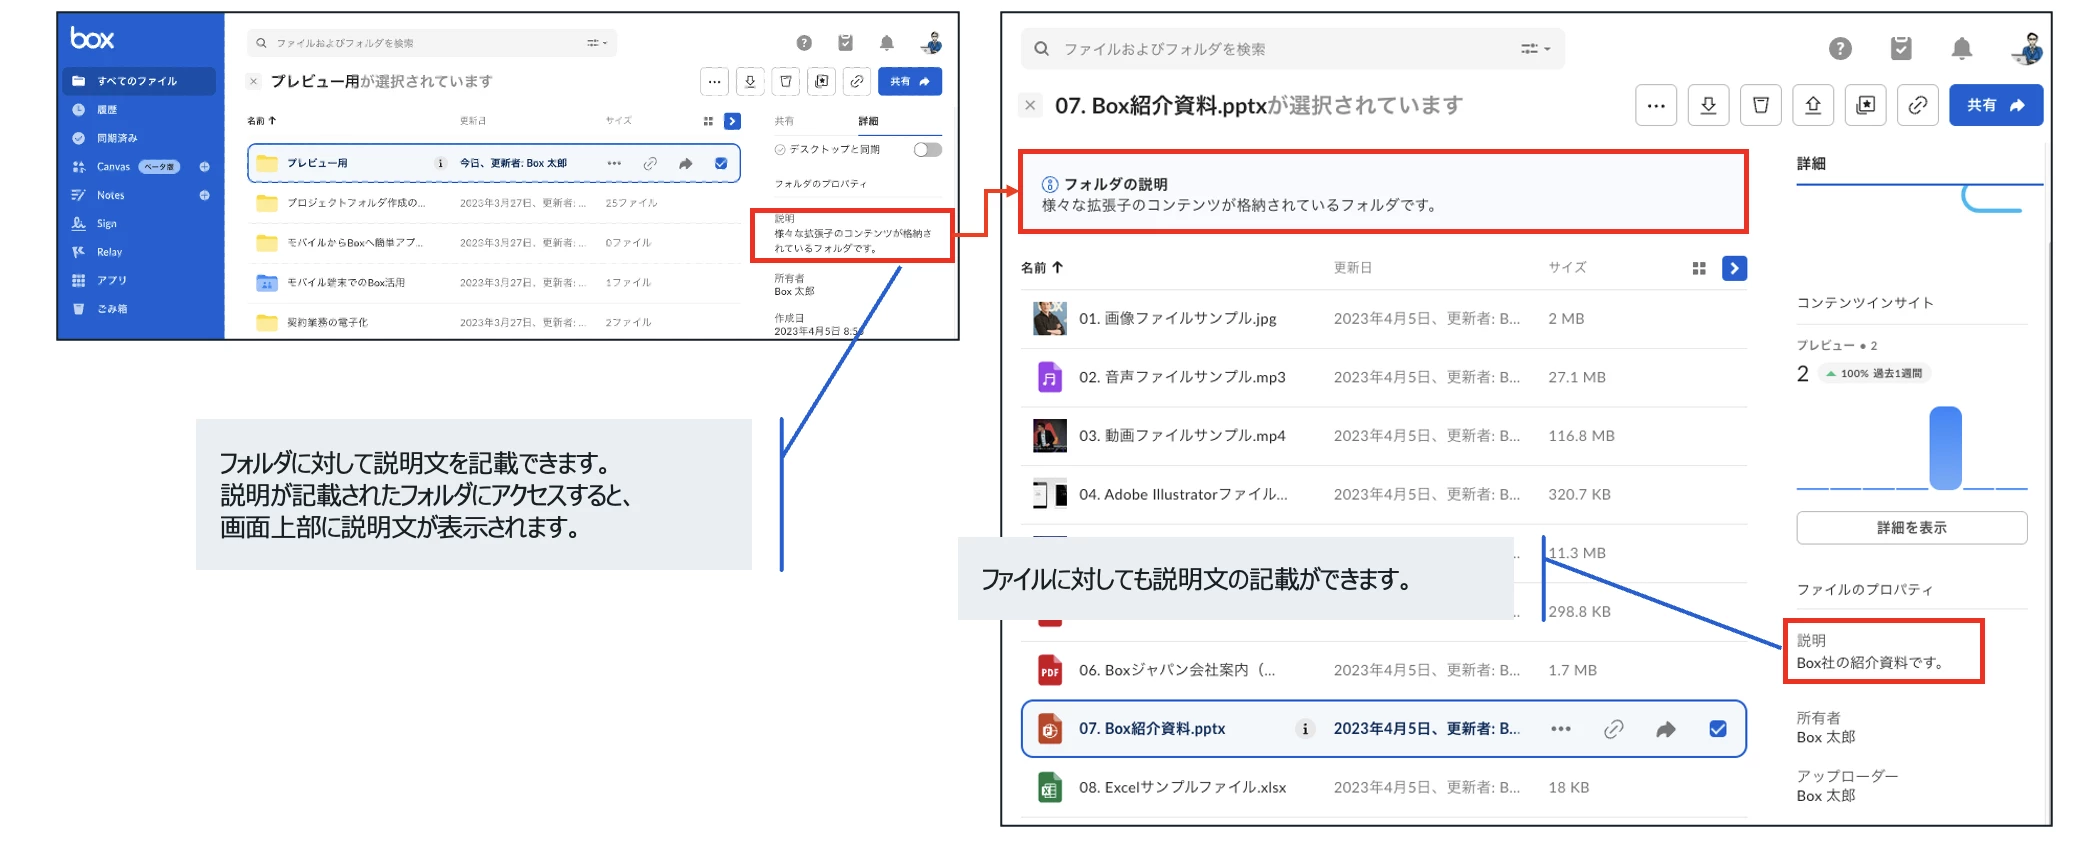2076x841 pixels.
Task: Click the plus icon next to Notes
Action: [x=204, y=195]
